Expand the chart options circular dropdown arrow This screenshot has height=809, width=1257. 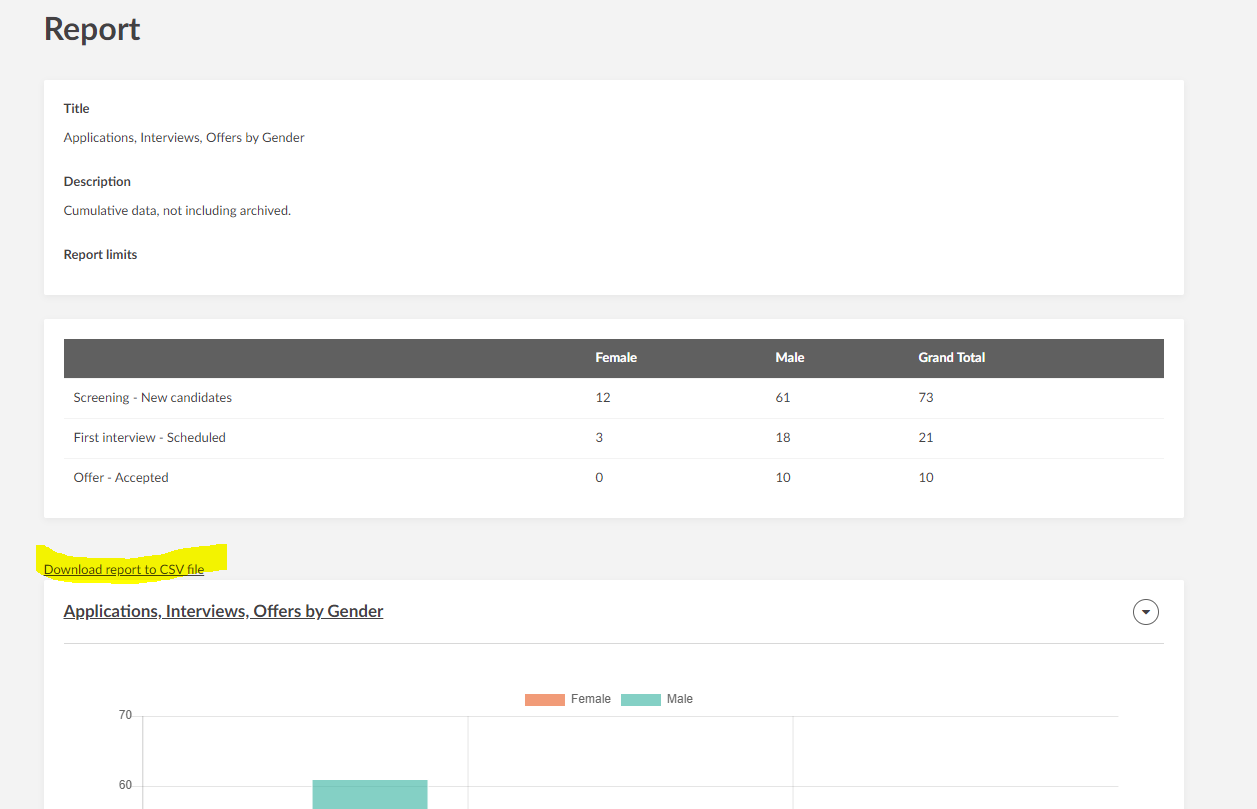click(1145, 612)
